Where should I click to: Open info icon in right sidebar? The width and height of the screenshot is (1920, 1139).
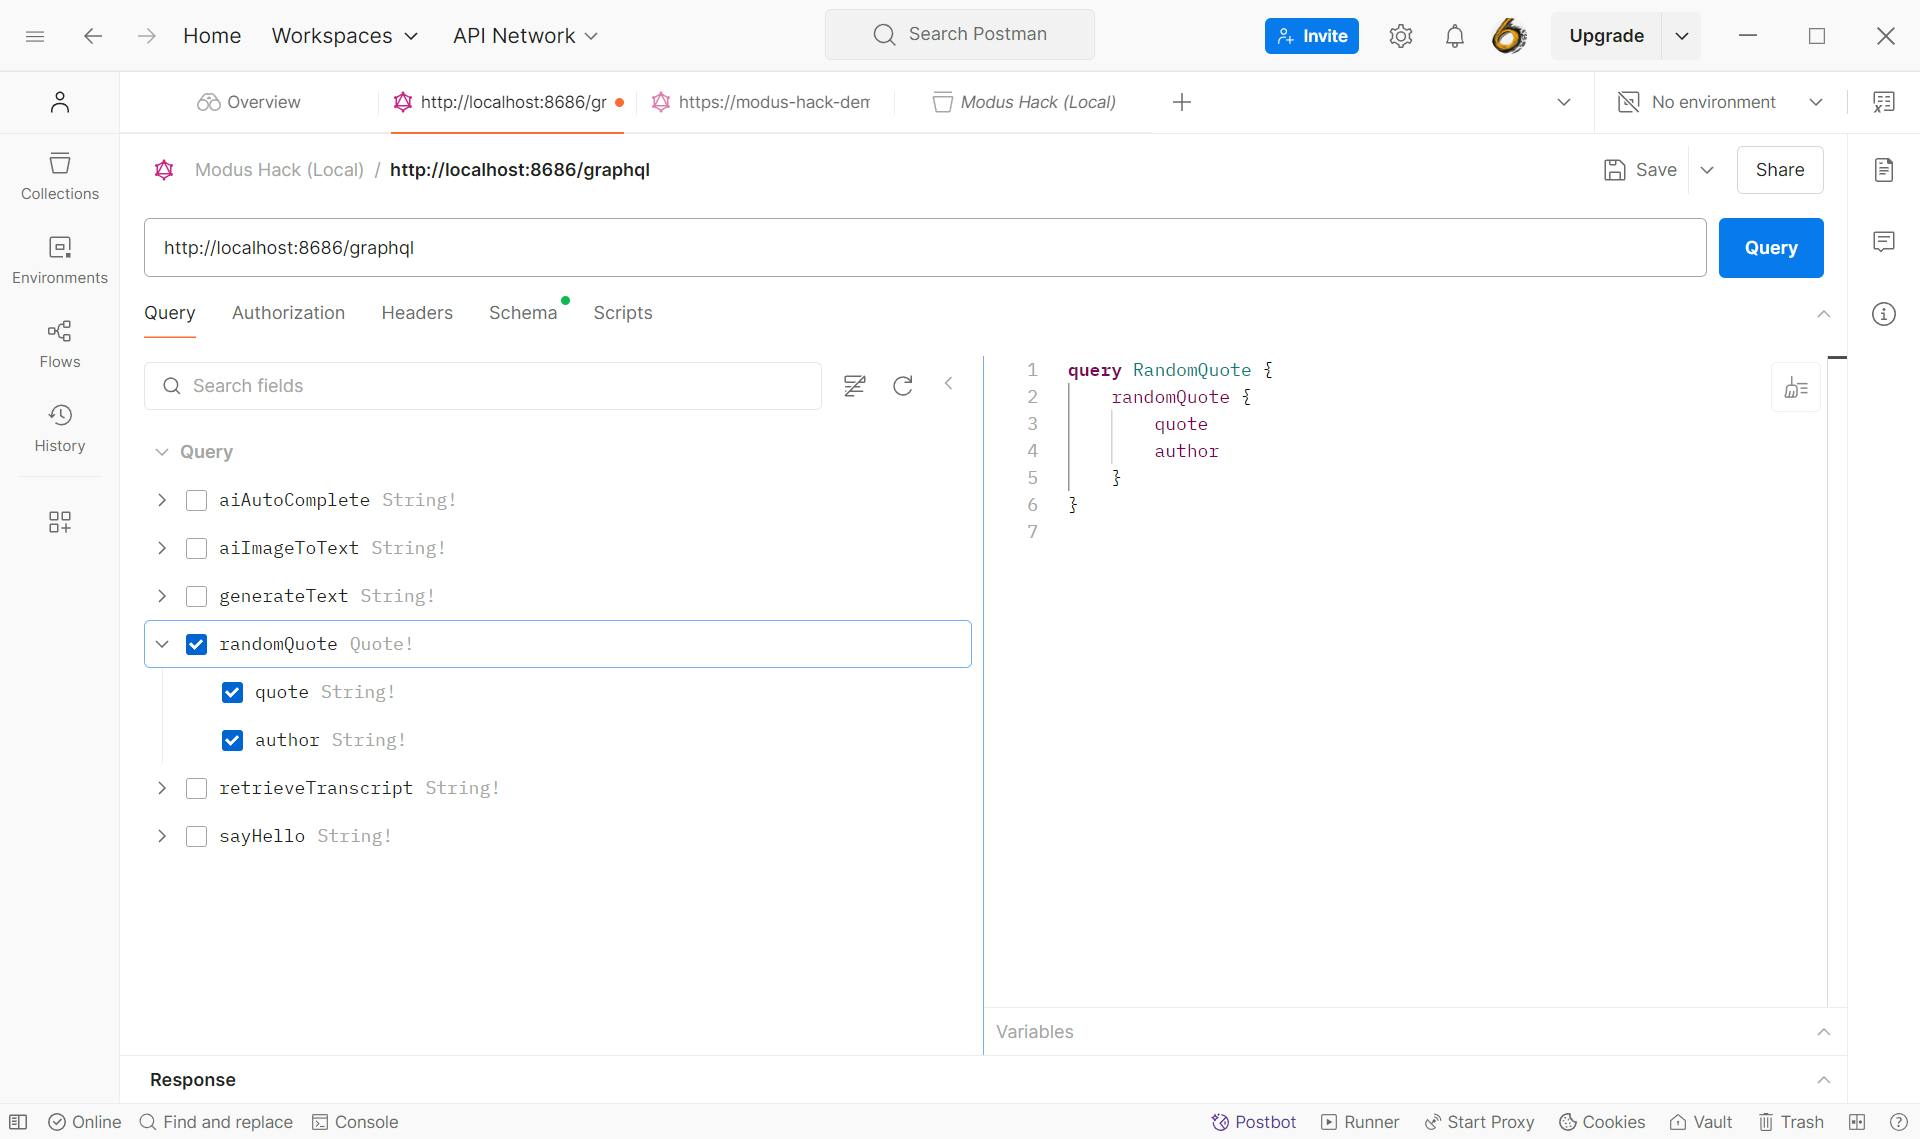tap(1884, 314)
